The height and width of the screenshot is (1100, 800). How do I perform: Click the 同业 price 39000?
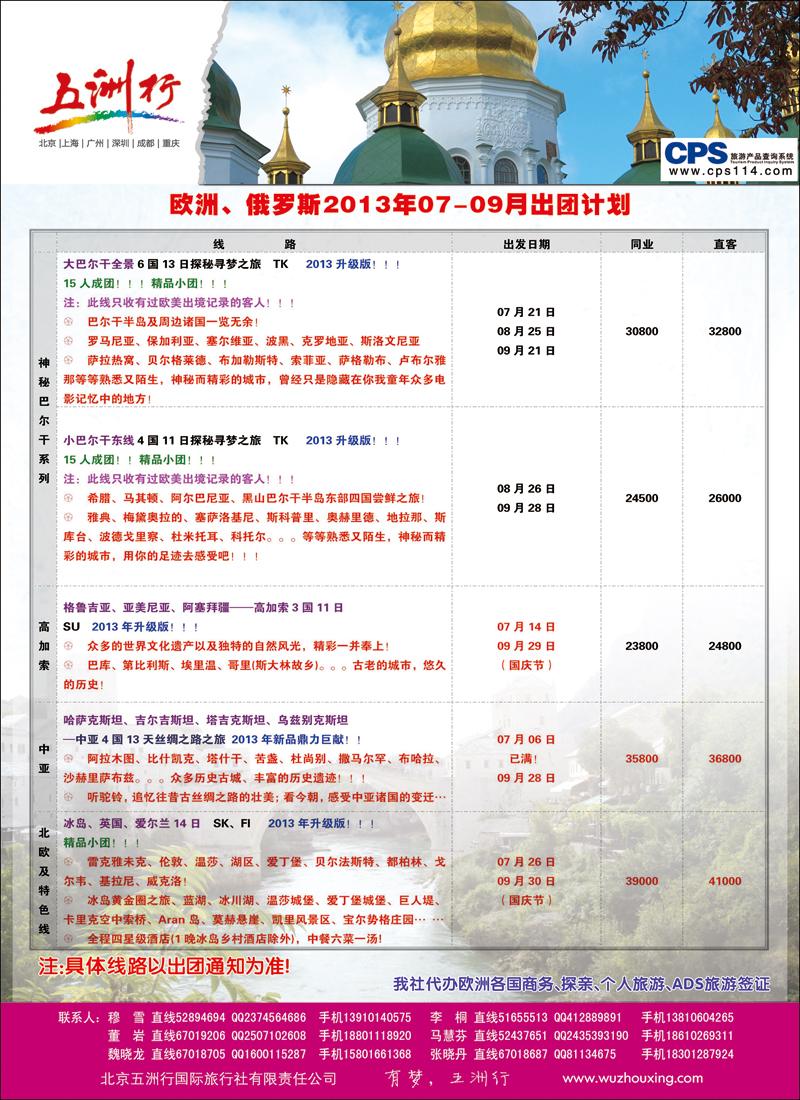(x=641, y=881)
